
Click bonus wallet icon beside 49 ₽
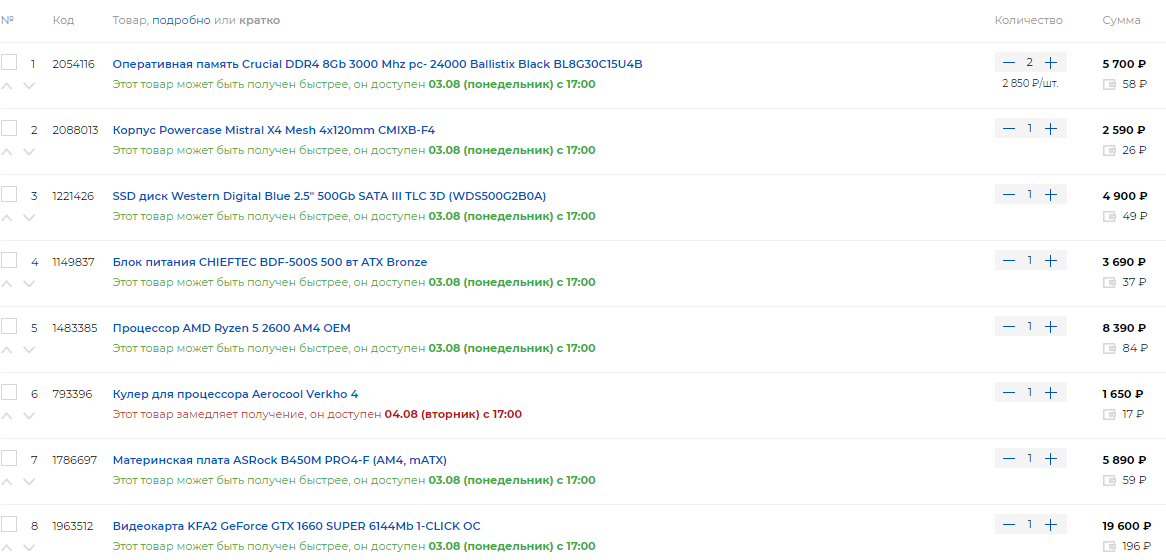point(1109,216)
